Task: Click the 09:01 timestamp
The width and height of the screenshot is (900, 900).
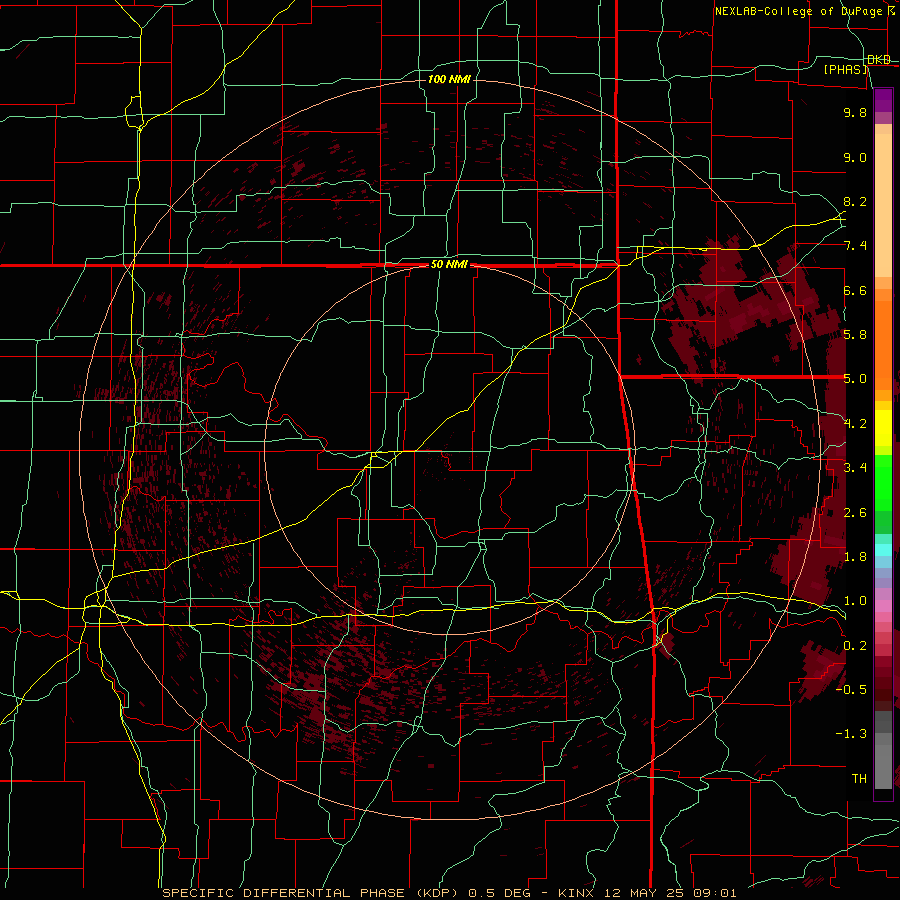Action: pyautogui.click(x=716, y=893)
